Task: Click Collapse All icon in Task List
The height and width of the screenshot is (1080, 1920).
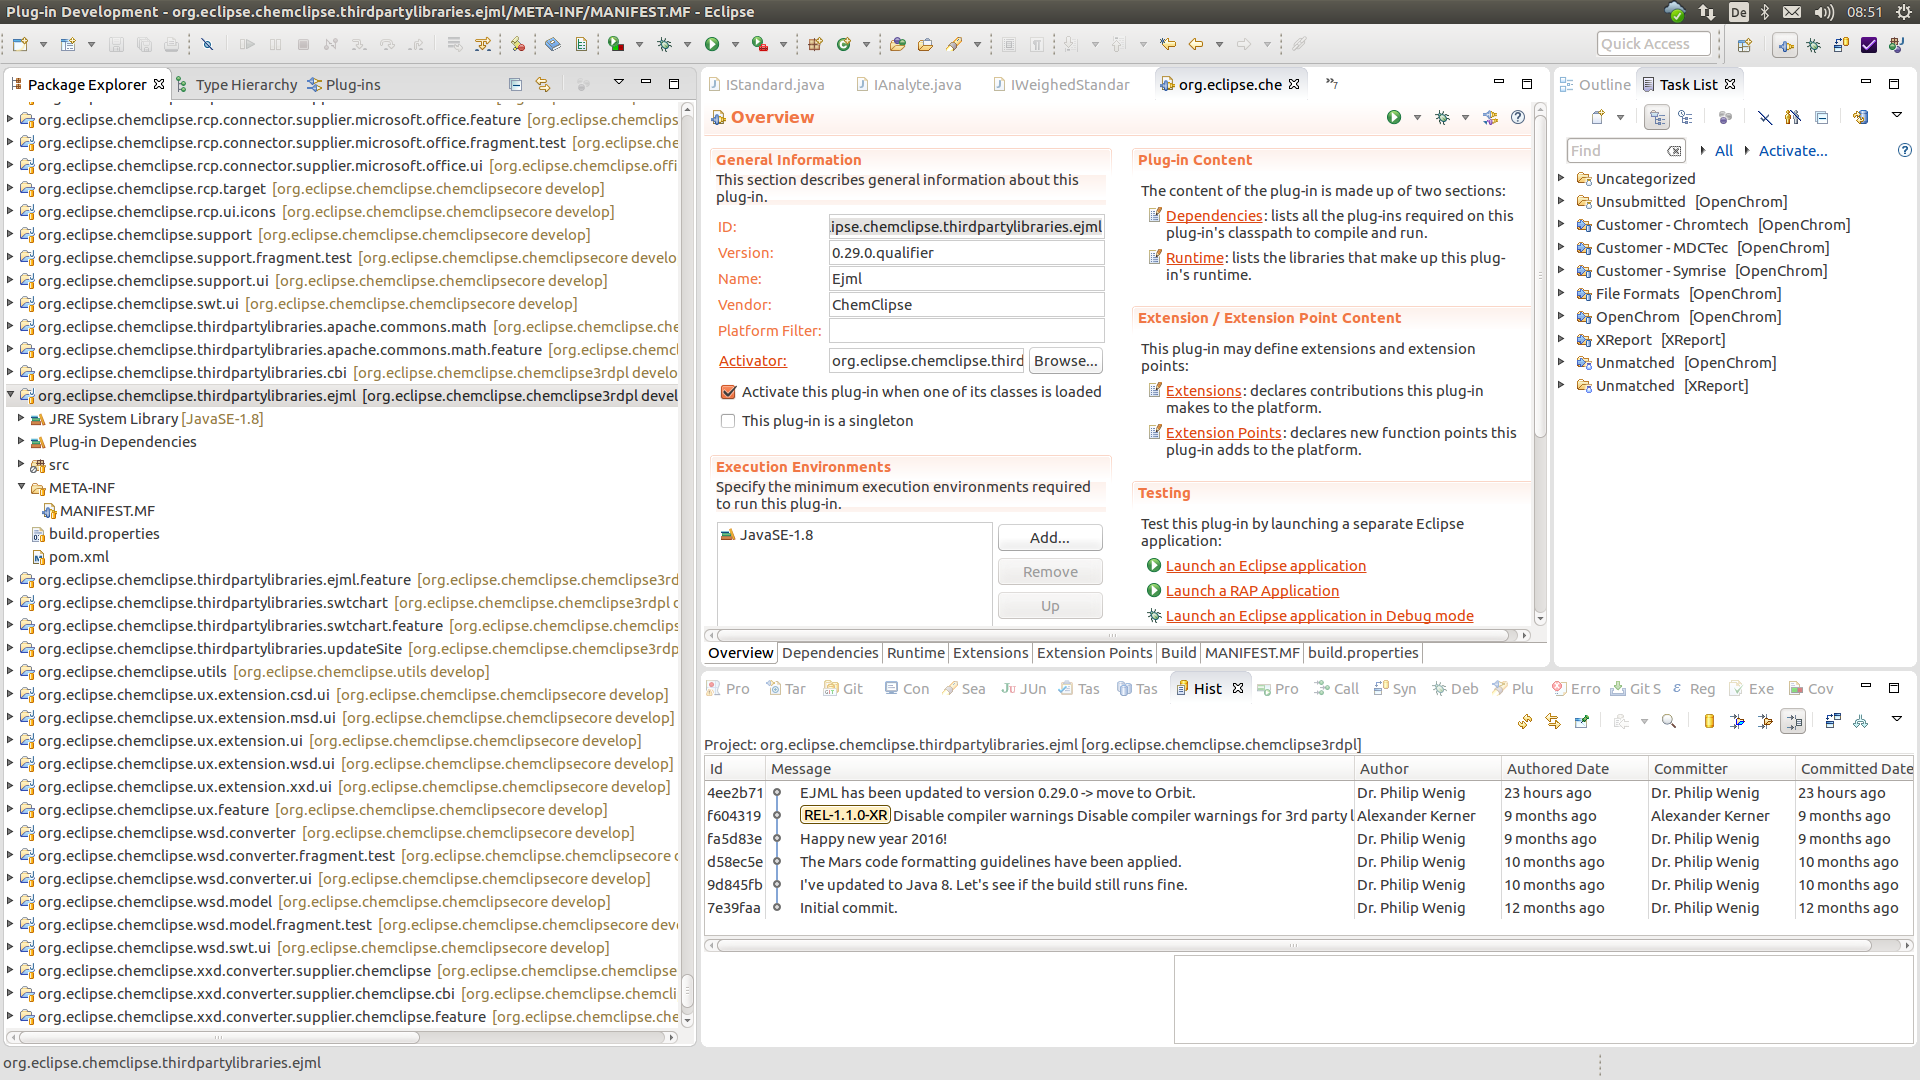Action: coord(1821,117)
